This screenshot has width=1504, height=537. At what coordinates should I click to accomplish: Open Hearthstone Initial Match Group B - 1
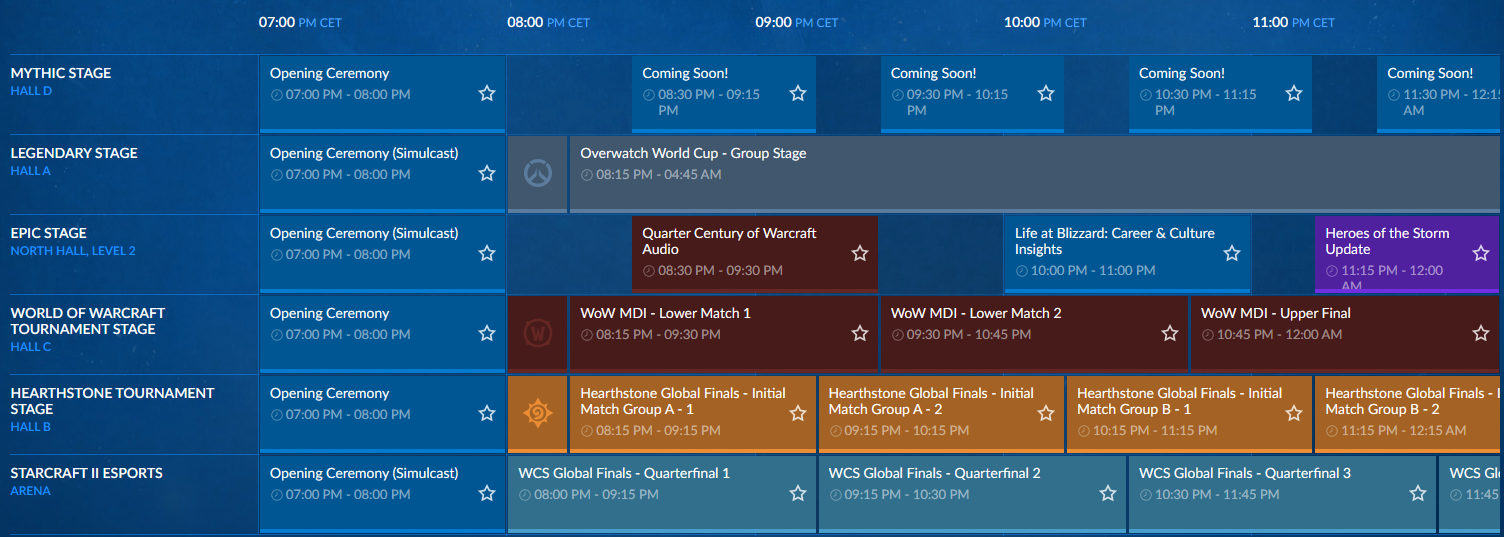pyautogui.click(x=1178, y=402)
